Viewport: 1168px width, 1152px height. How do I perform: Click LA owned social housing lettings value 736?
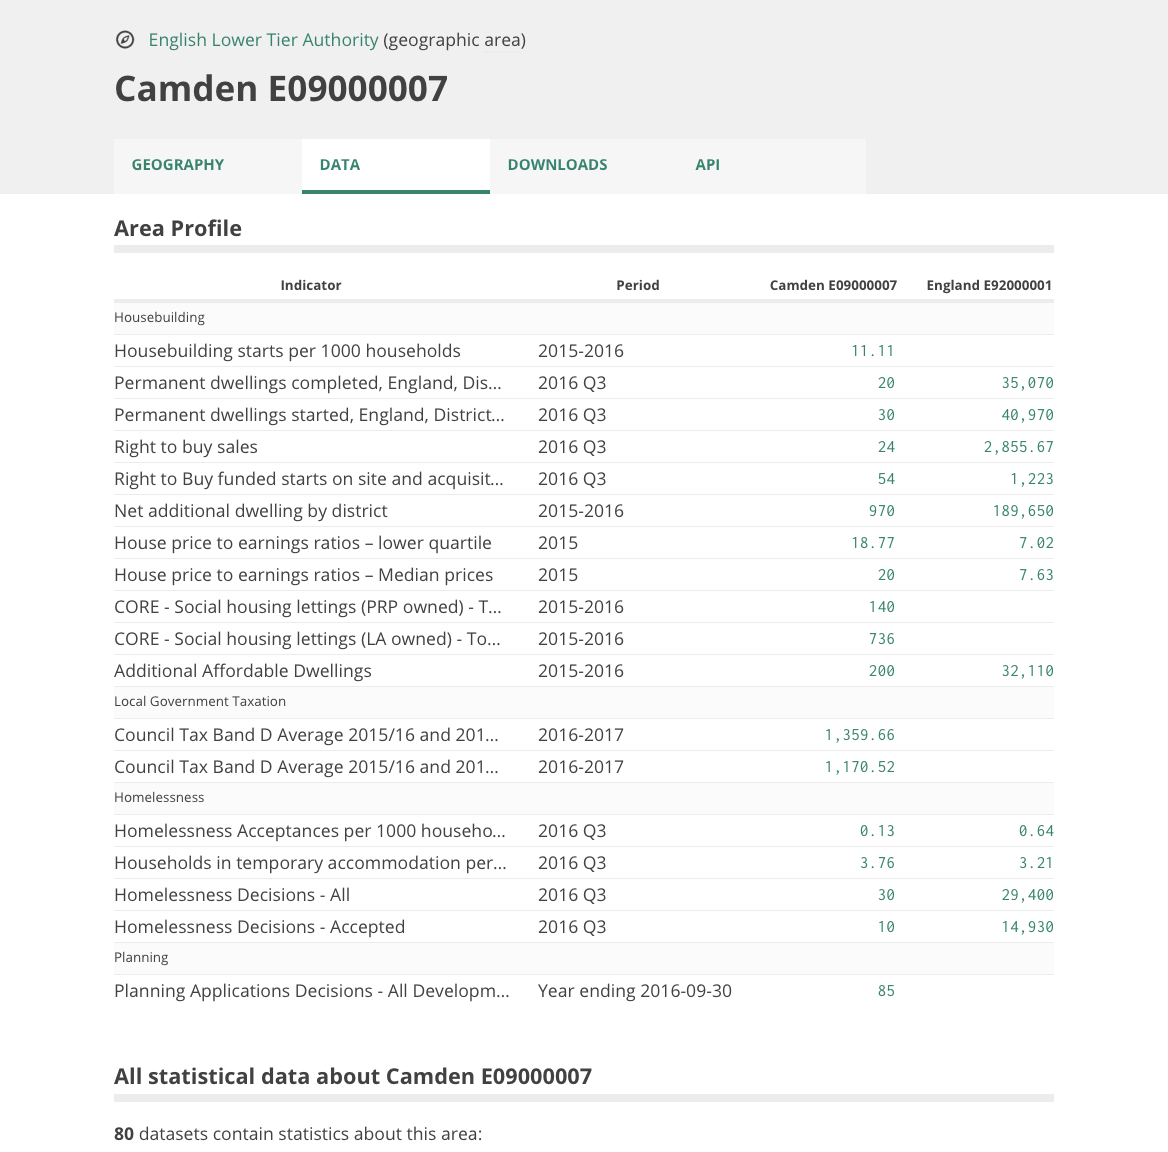point(881,639)
